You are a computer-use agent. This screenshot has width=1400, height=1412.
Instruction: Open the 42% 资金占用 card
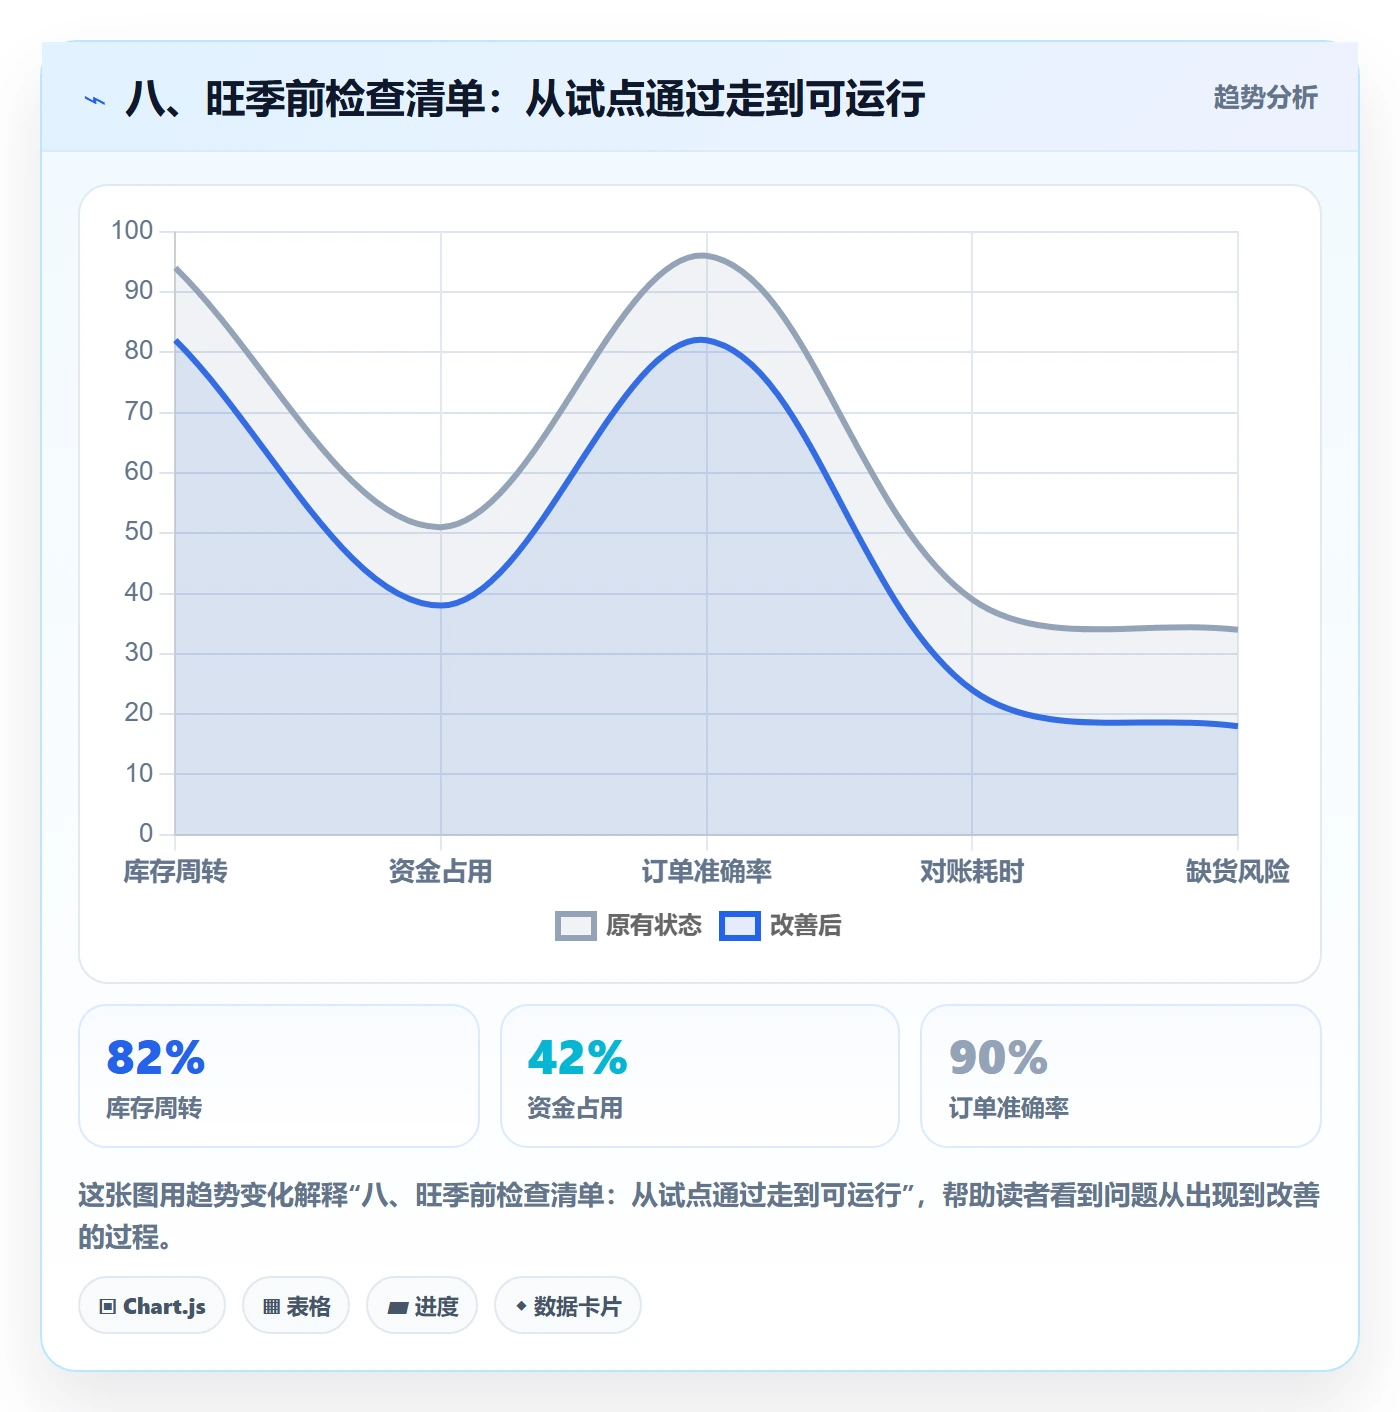(x=700, y=1076)
